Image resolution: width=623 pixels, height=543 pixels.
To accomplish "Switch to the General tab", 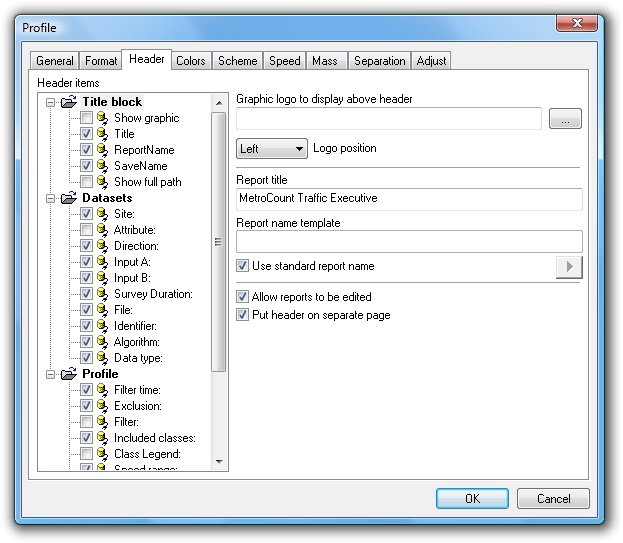I will point(54,61).
